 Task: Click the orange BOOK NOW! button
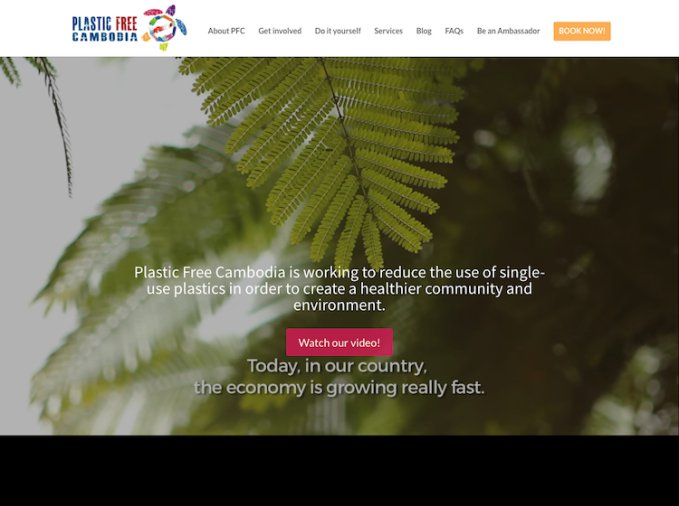tap(582, 31)
